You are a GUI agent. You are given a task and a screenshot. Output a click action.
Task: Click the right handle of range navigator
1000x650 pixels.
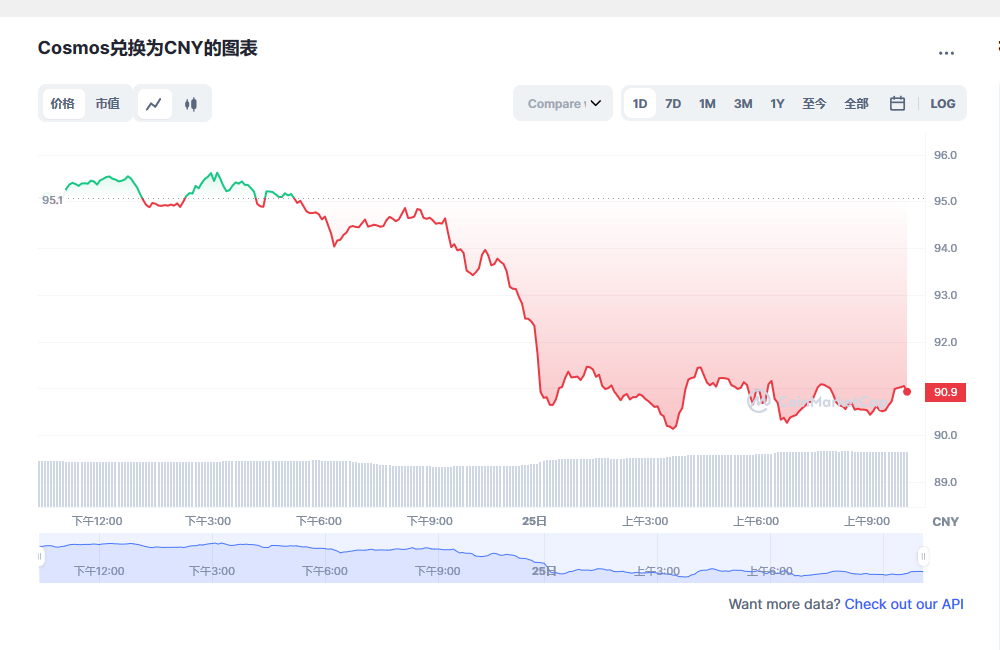[x=923, y=556]
